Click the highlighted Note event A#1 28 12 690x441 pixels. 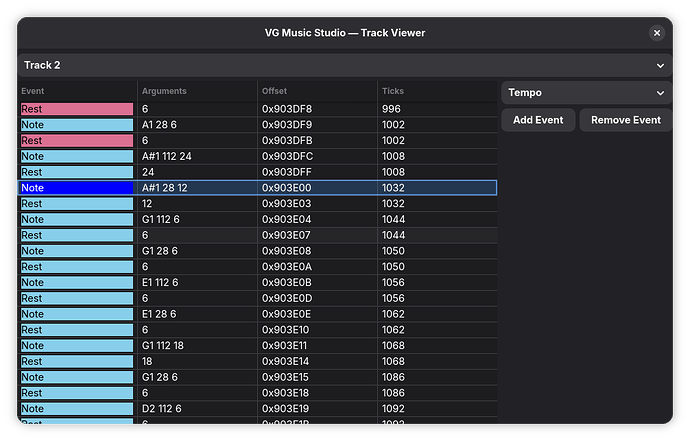77,188
